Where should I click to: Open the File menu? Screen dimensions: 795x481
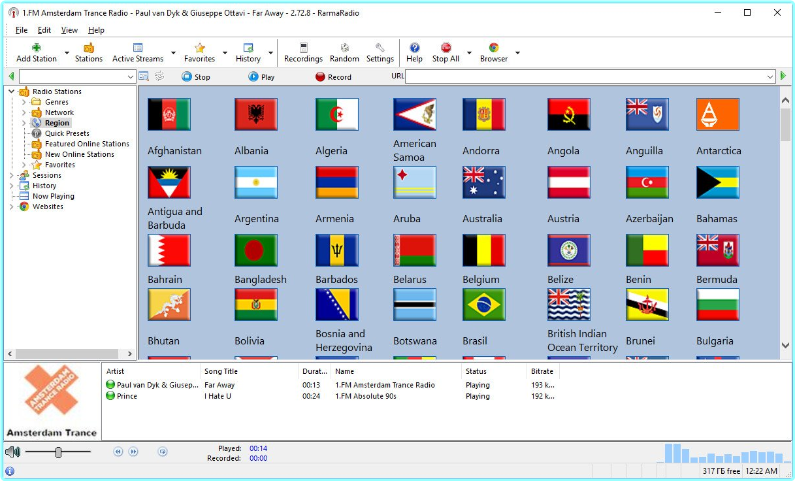click(21, 30)
